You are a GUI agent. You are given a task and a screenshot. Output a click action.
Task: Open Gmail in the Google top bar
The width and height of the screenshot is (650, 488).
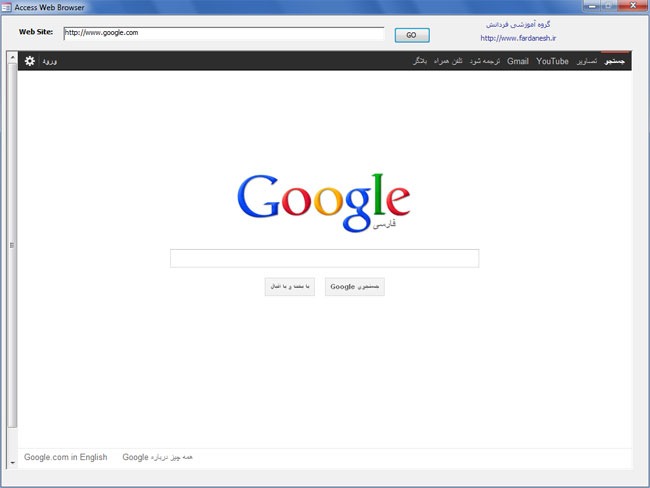[x=518, y=61]
